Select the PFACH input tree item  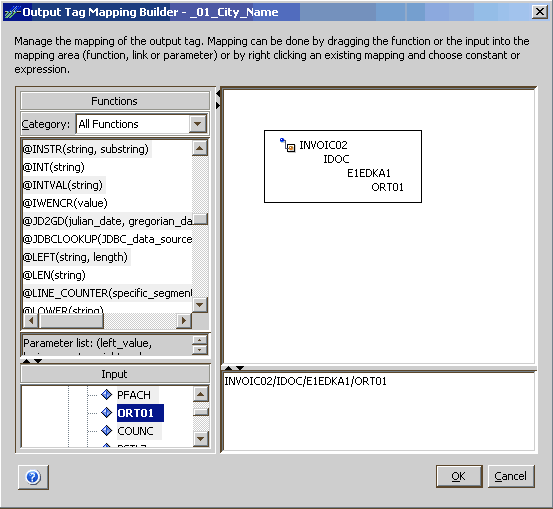(x=134, y=395)
